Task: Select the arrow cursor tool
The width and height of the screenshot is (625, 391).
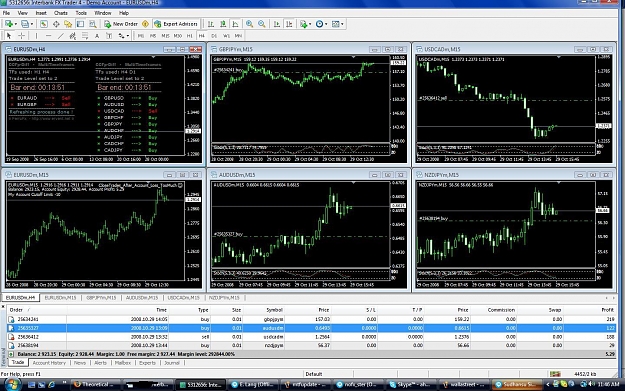Action: pyautogui.click(x=9, y=36)
